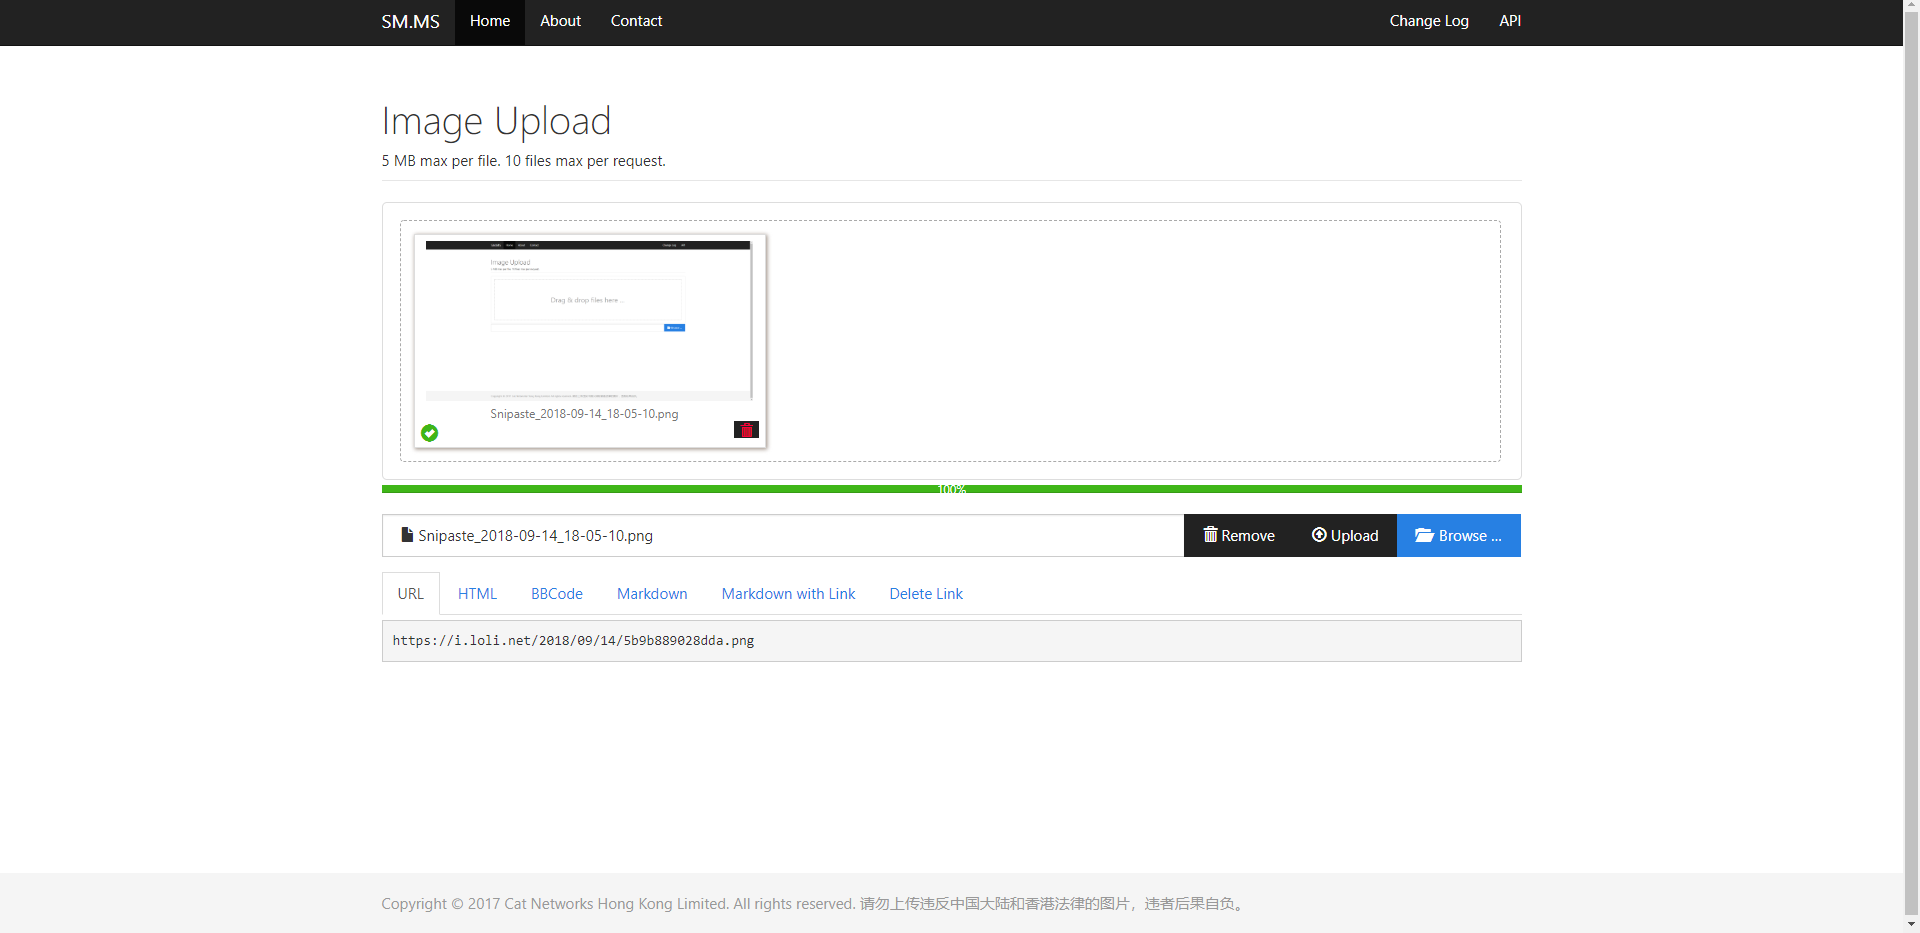The image size is (1920, 933).
Task: Click the green upload success checkmark icon
Action: click(x=429, y=433)
